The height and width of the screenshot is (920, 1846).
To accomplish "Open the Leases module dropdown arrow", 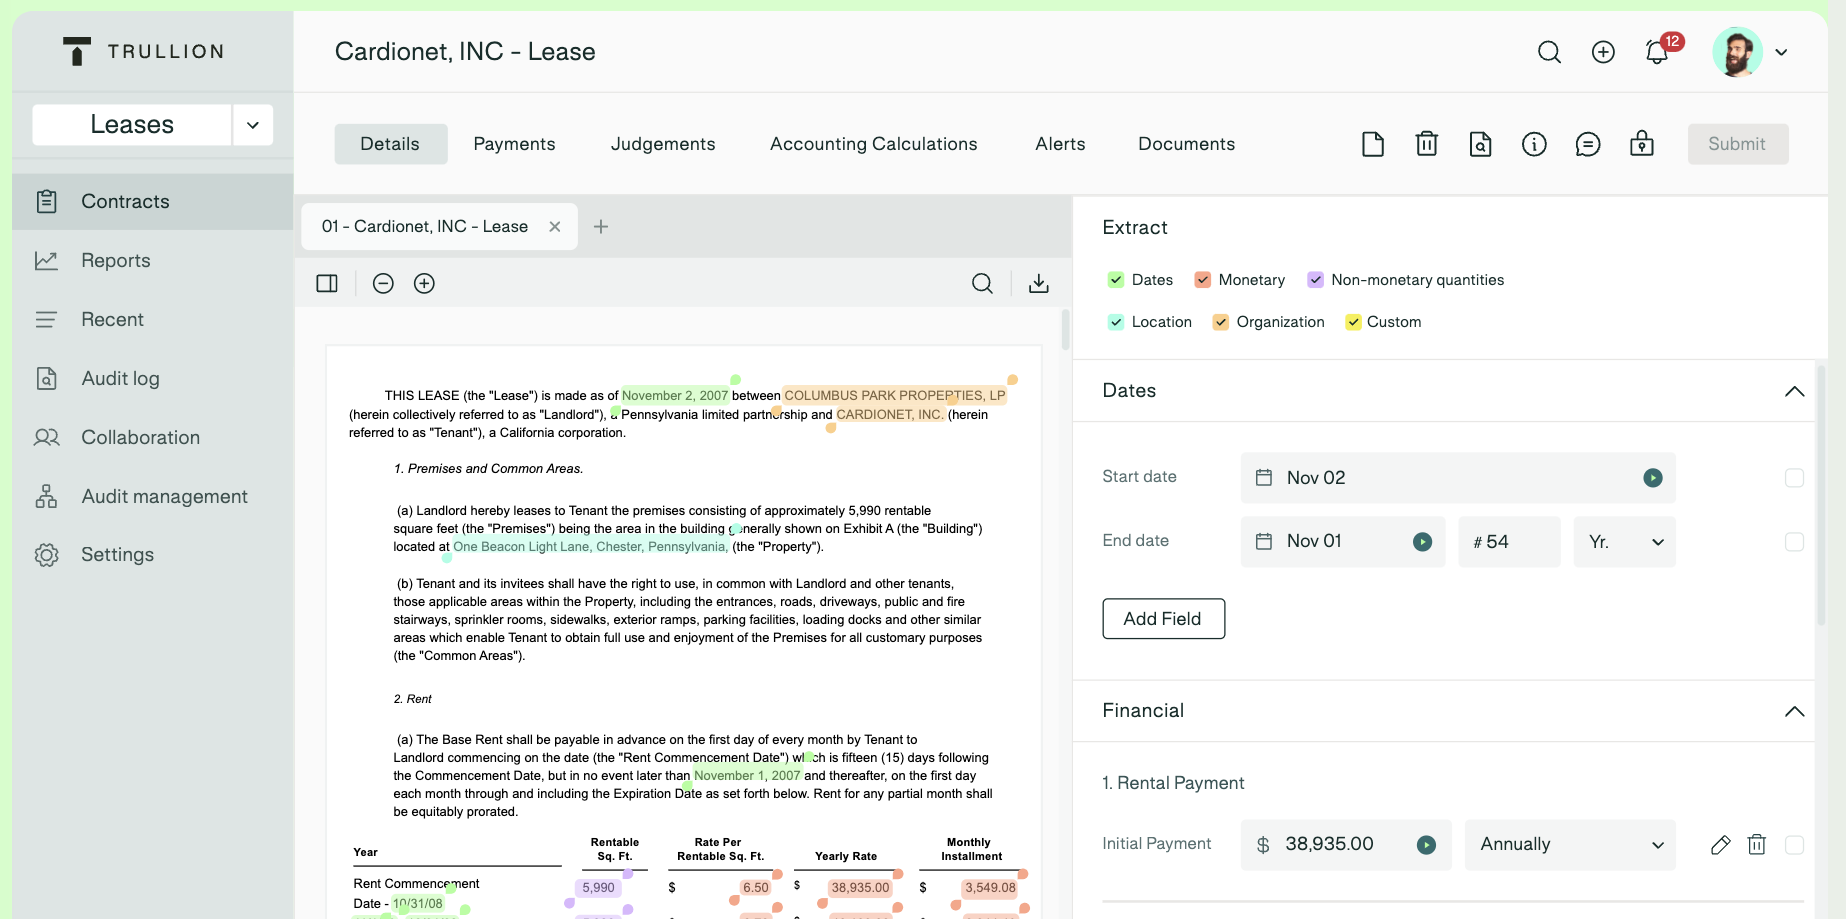I will (x=253, y=125).
